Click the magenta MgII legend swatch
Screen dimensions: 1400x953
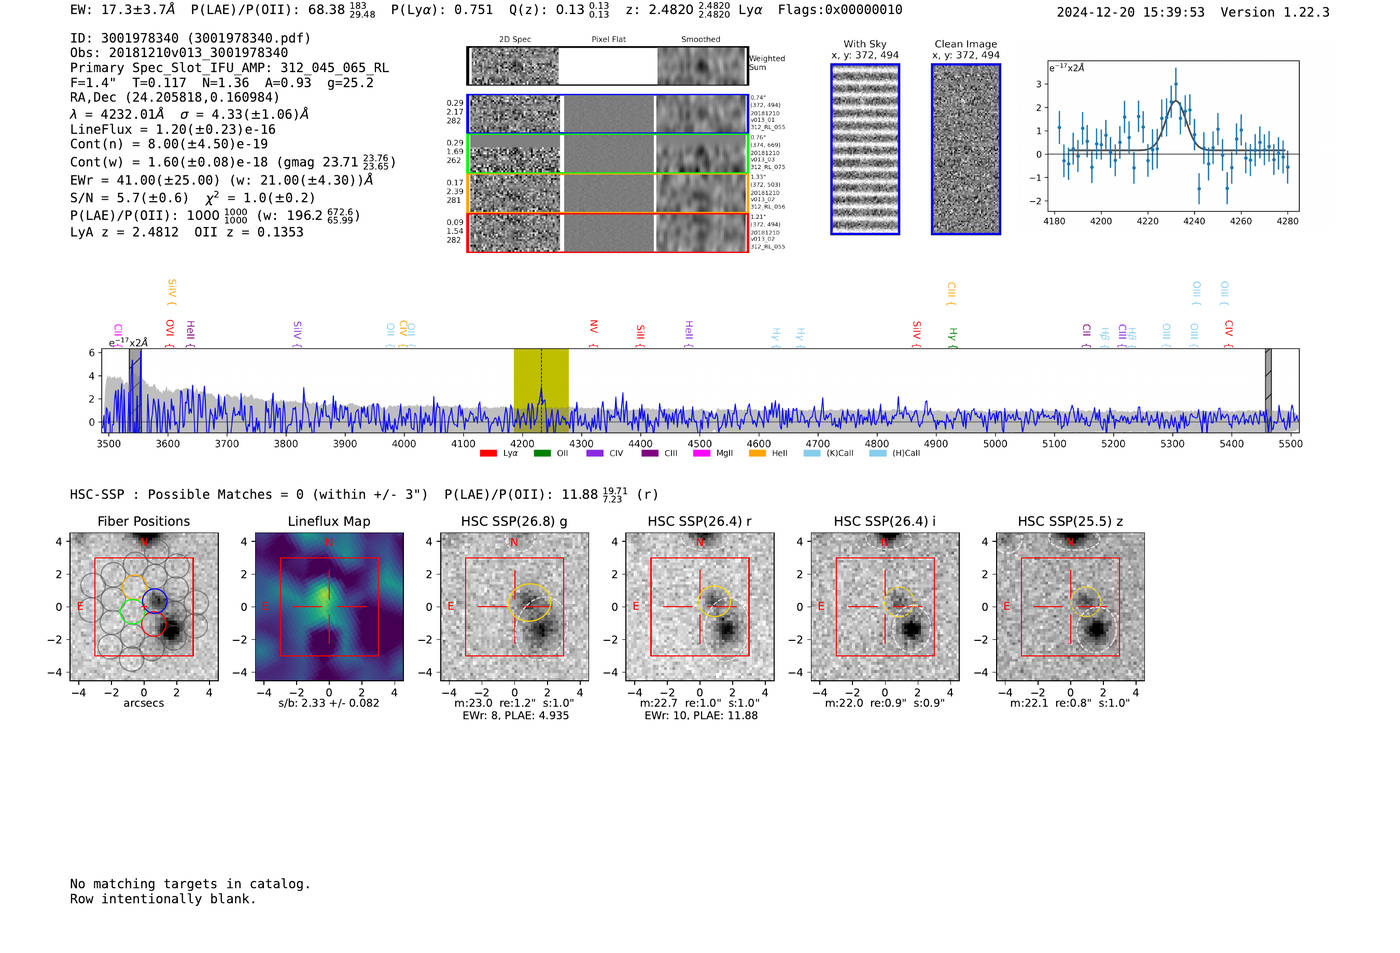click(x=701, y=454)
